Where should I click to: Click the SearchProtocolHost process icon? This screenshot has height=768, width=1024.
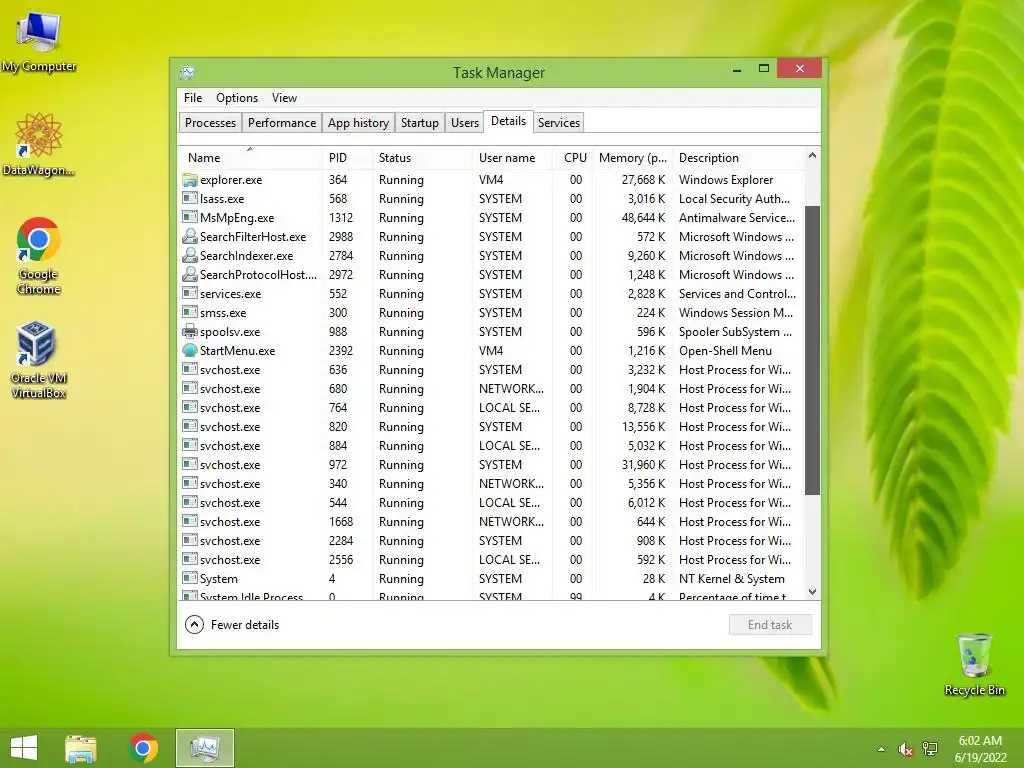pos(189,274)
